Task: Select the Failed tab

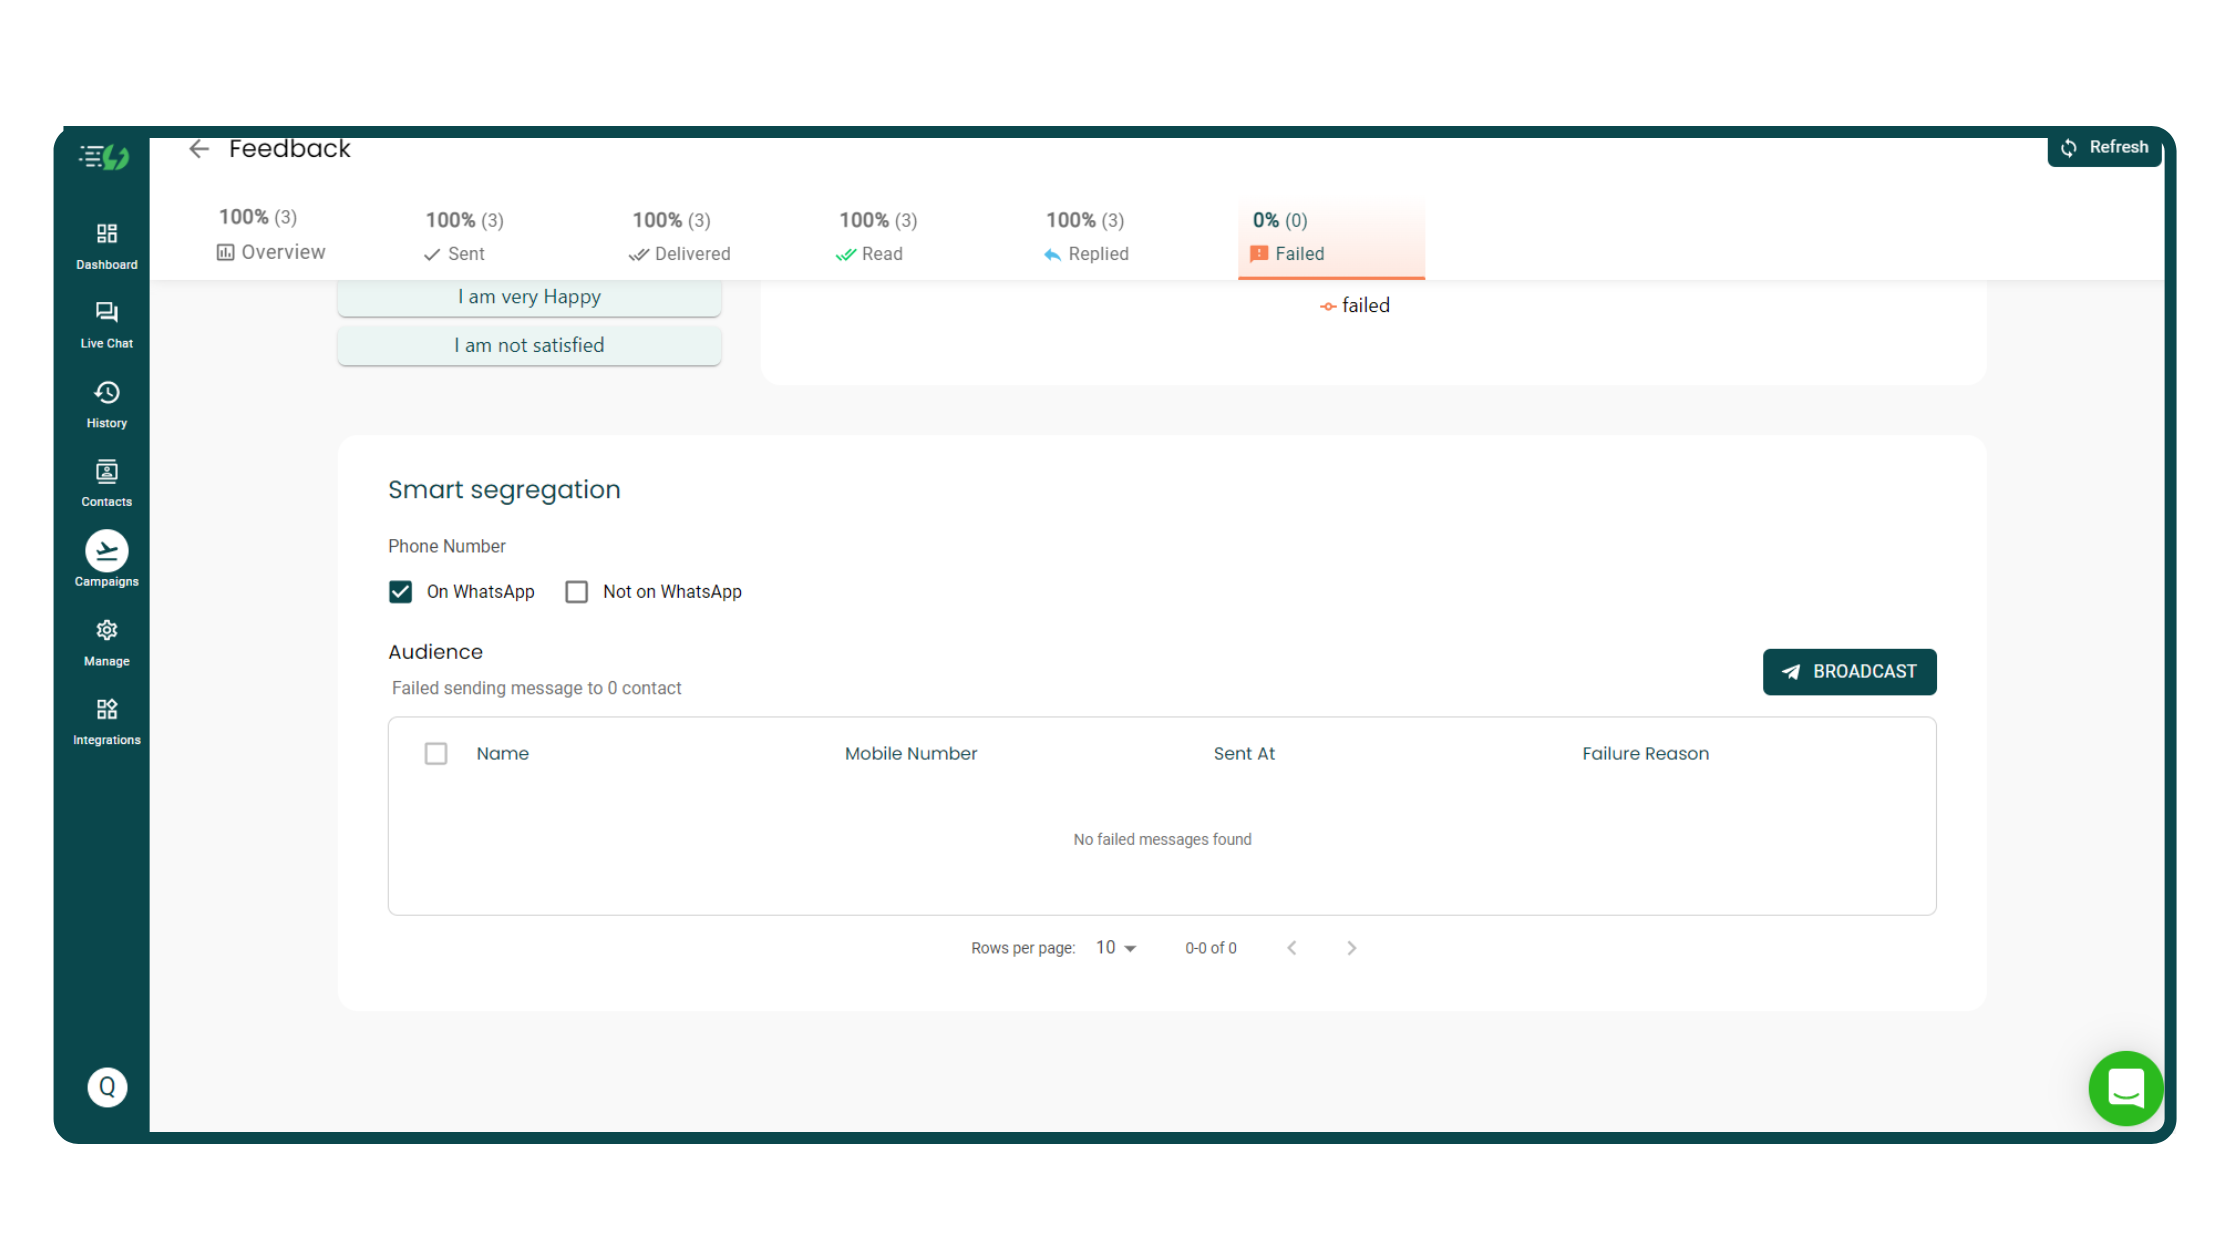Action: tap(1331, 238)
